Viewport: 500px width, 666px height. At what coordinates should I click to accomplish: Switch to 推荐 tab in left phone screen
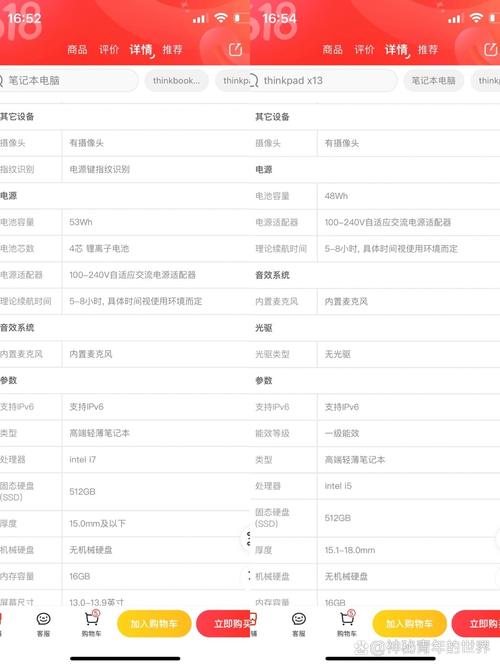point(172,50)
